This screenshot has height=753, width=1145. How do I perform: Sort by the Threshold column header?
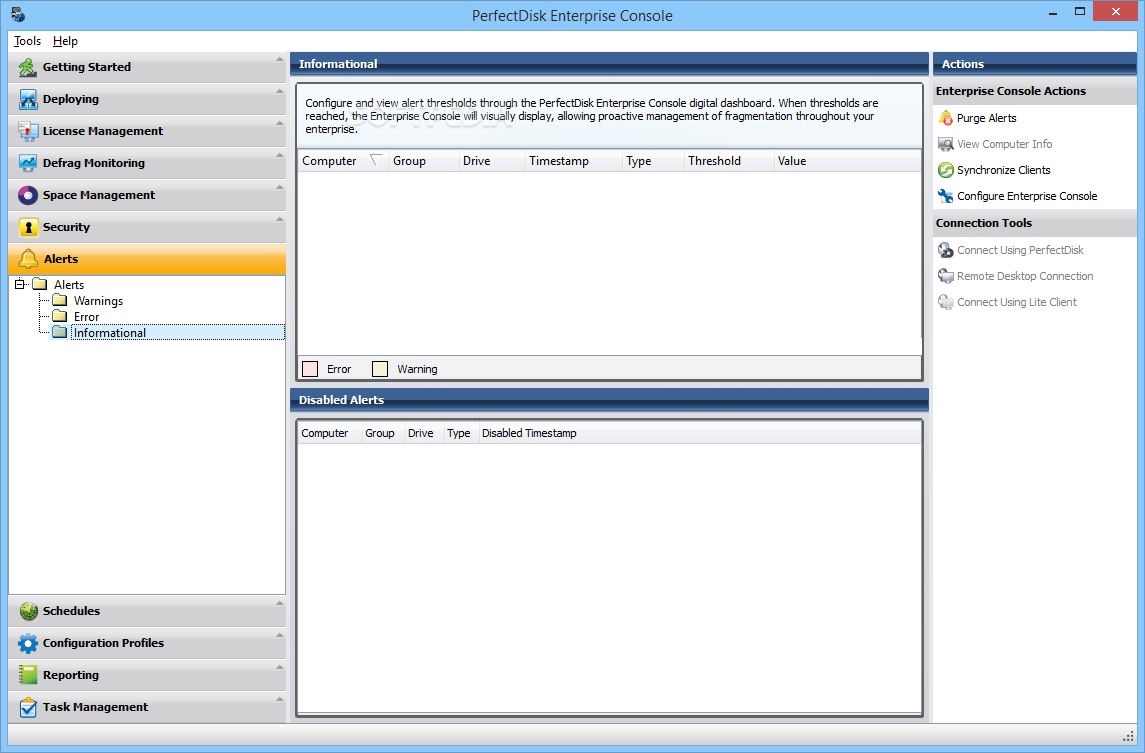click(x=728, y=161)
